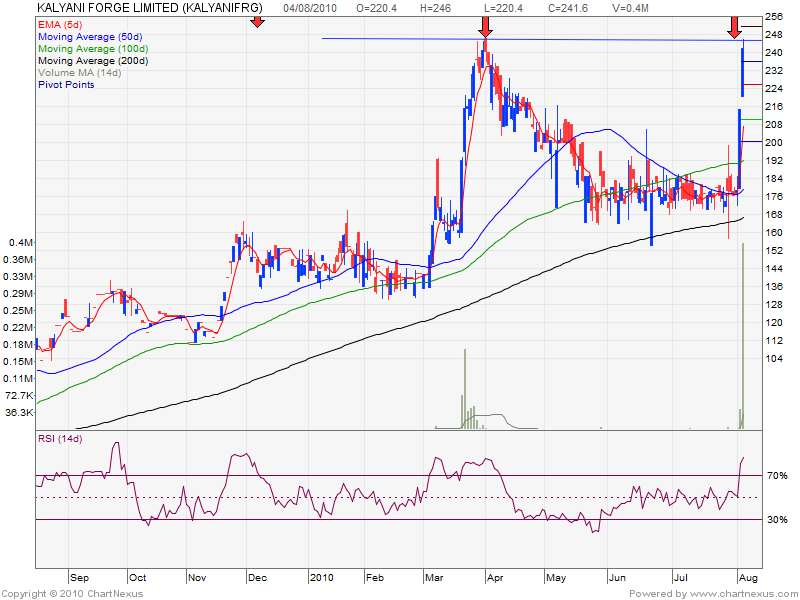Click the 200 price axis label
The height and width of the screenshot is (600, 800).
pyautogui.click(x=774, y=142)
